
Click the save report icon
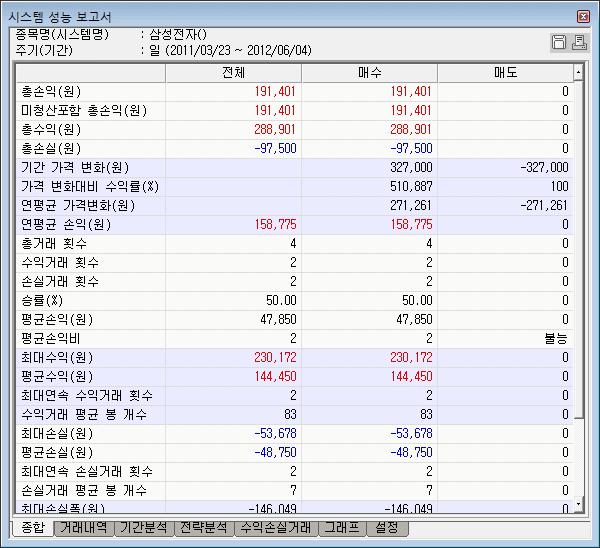(x=559, y=42)
